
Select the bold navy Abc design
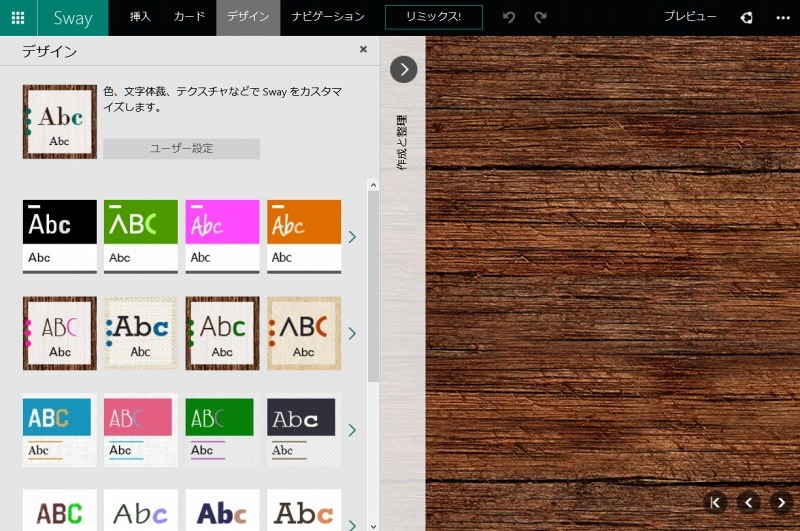[x=222, y=510]
